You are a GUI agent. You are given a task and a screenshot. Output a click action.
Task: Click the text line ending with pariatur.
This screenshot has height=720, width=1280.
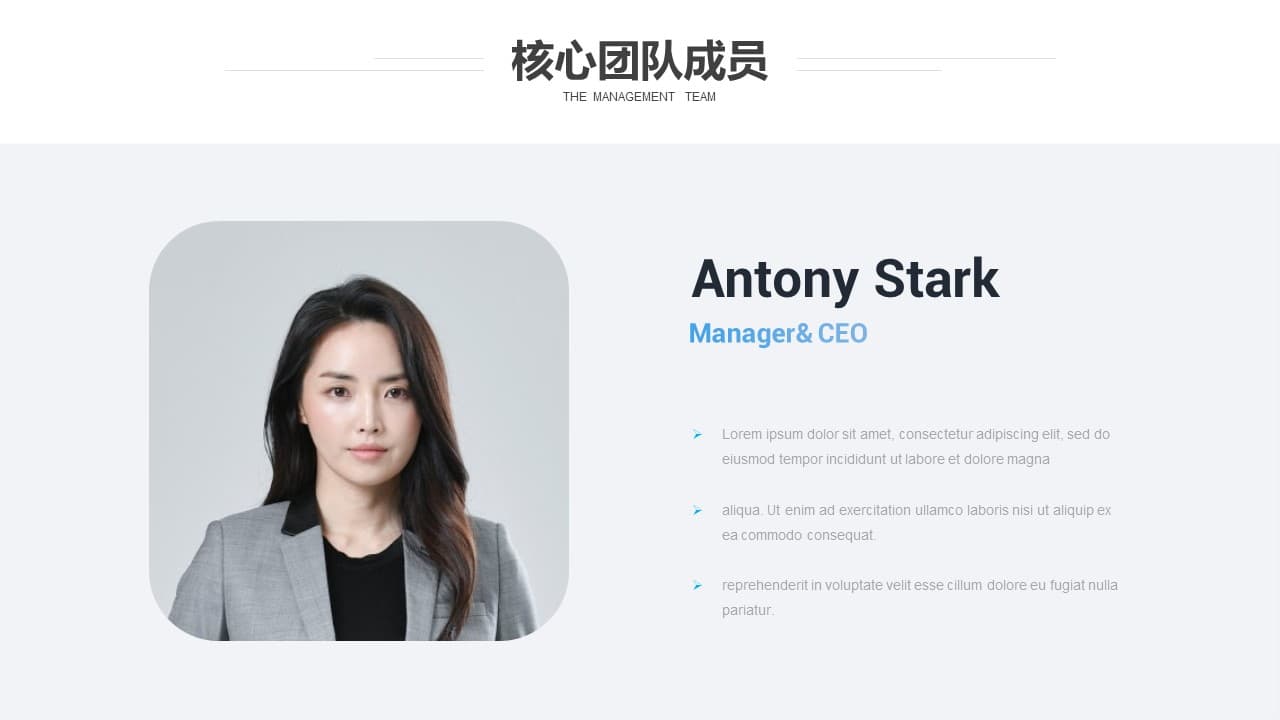748,610
